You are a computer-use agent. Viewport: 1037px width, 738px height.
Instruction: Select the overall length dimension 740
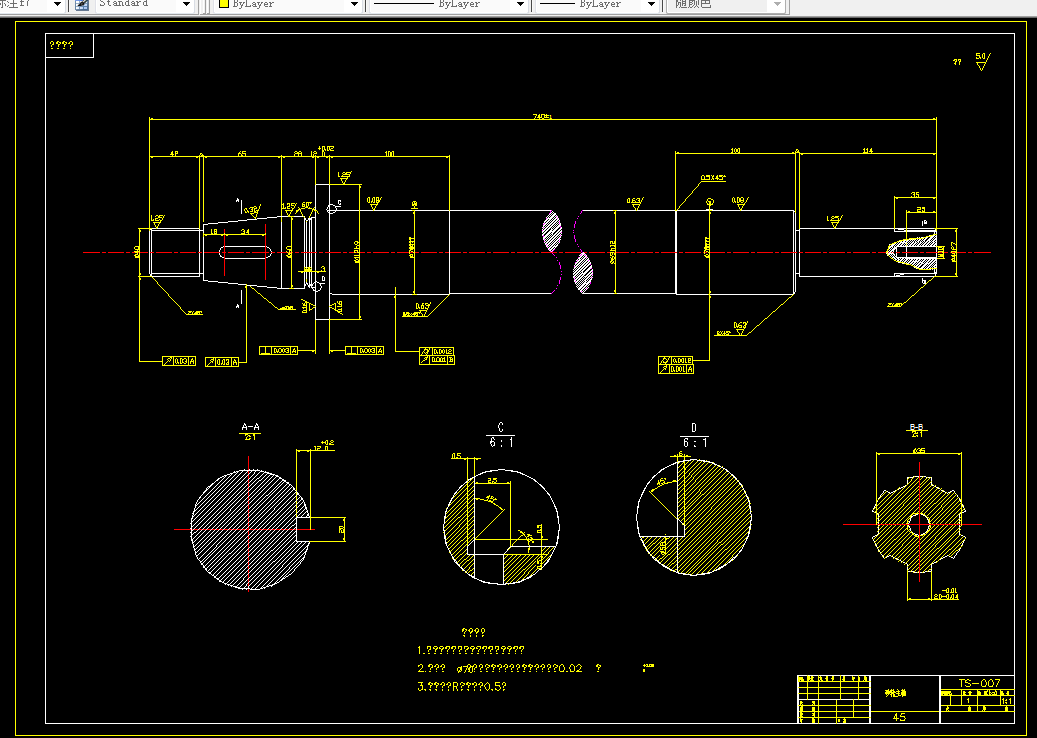point(542,116)
